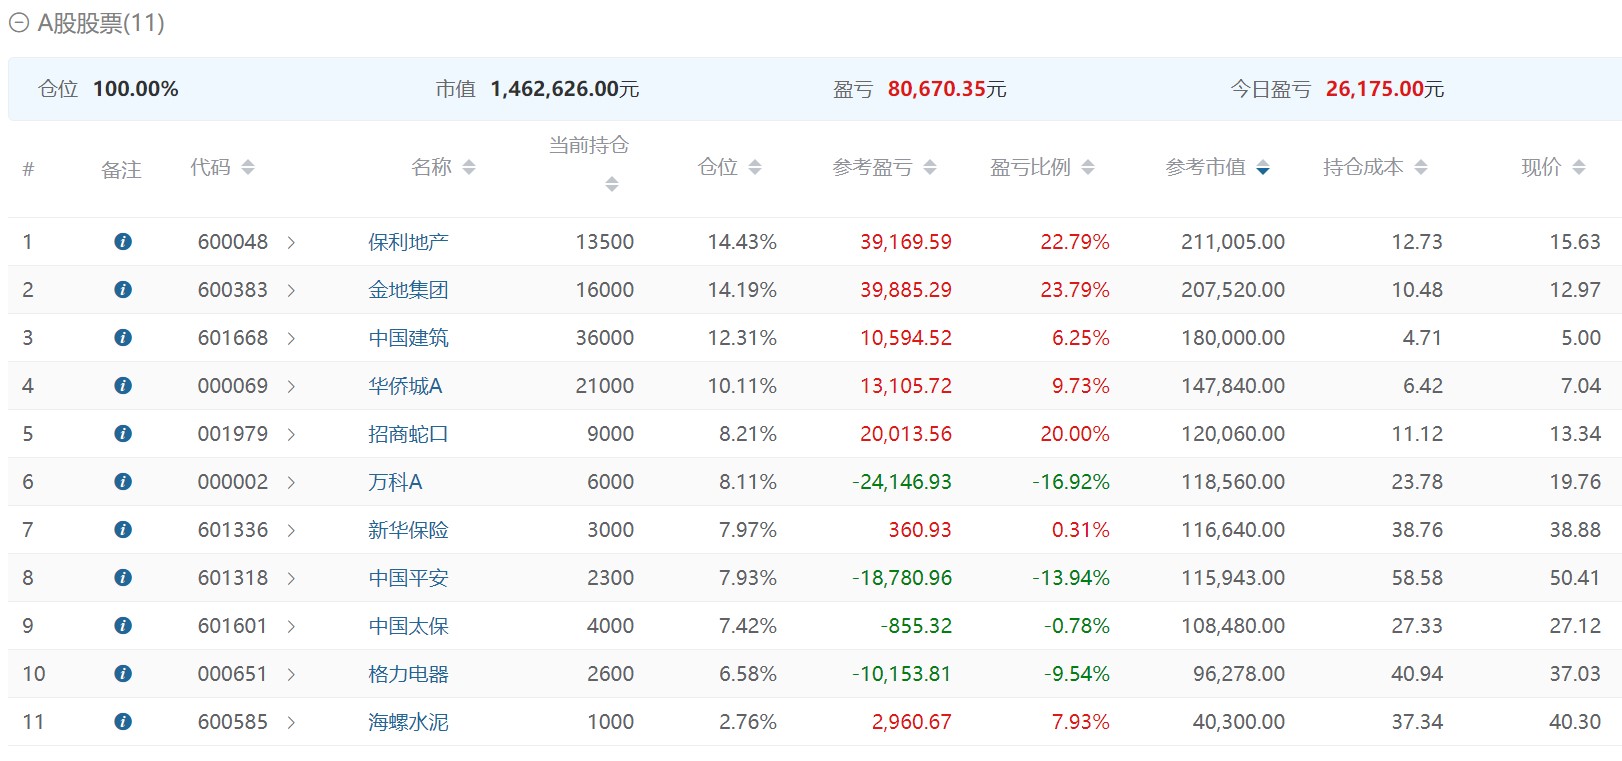Expand the chevron next to code 000002
Screen dimensions: 1622x761
(x=291, y=483)
